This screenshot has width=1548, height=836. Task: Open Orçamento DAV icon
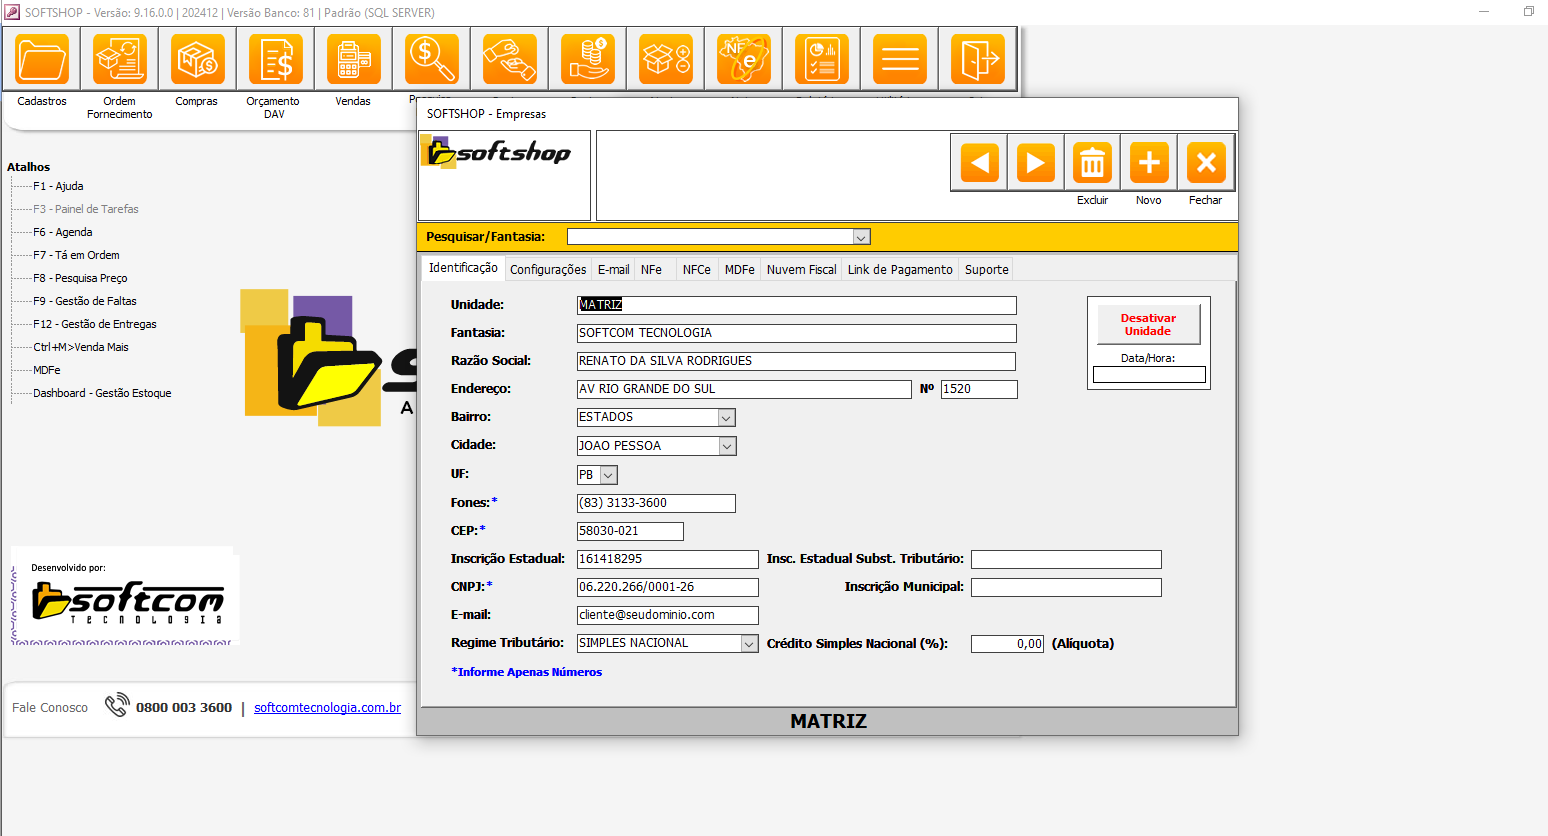(x=275, y=60)
